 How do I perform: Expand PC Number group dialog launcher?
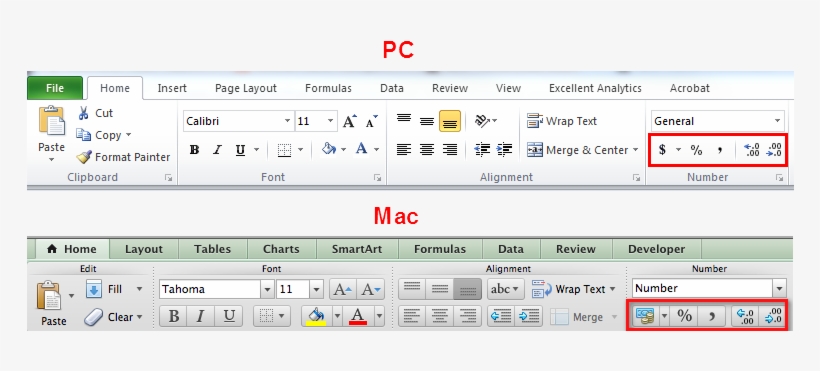779,178
